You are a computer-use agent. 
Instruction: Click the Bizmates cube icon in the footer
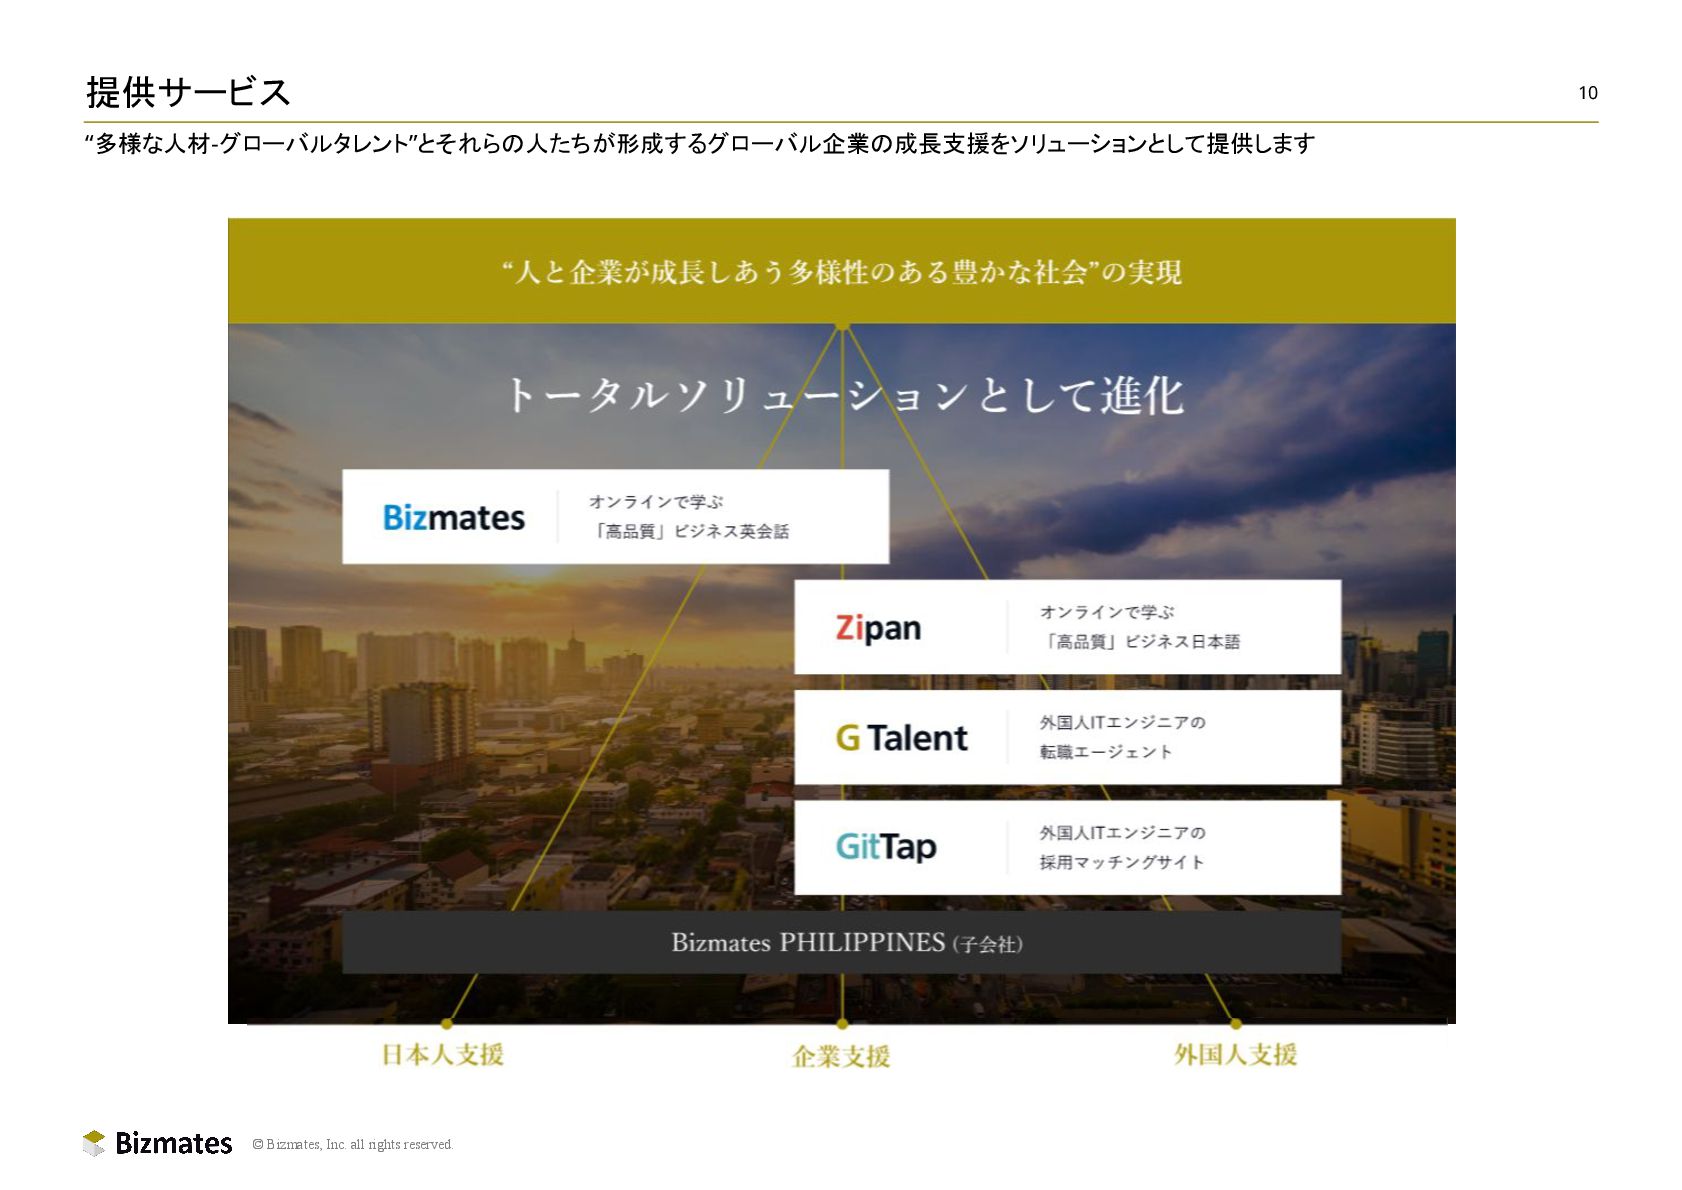click(94, 1143)
